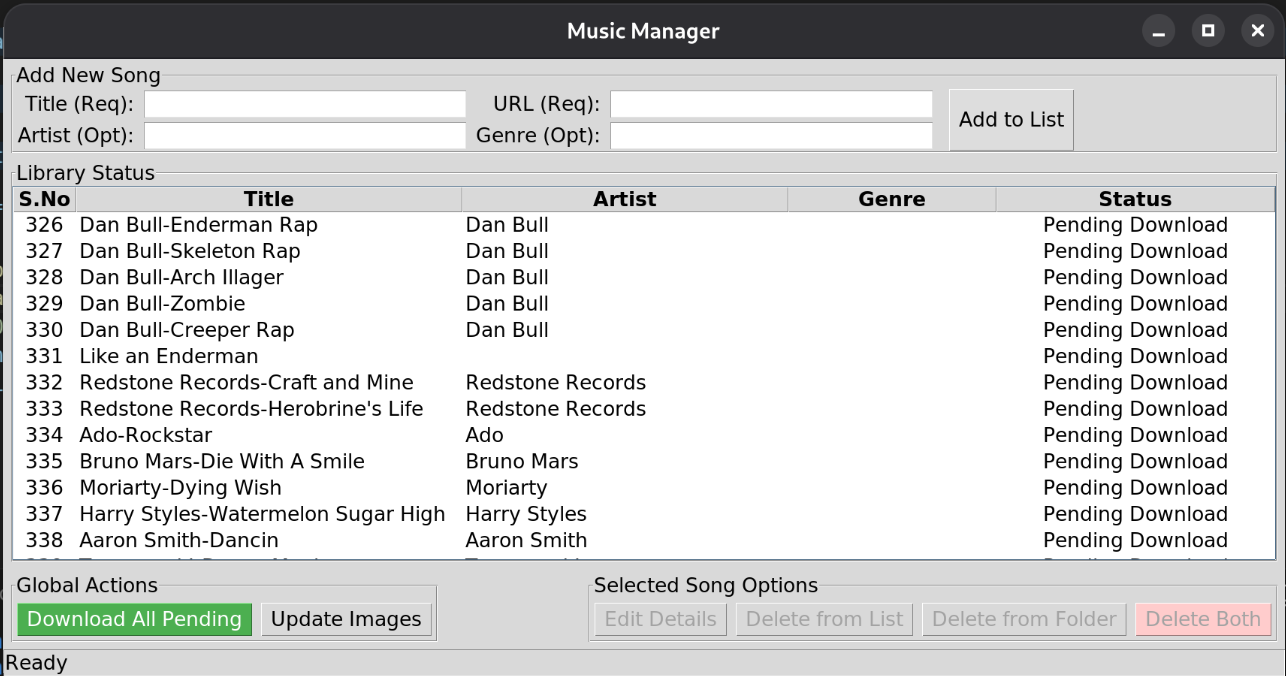Sort the list by S.No column header
The image size is (1286, 676).
click(44, 199)
